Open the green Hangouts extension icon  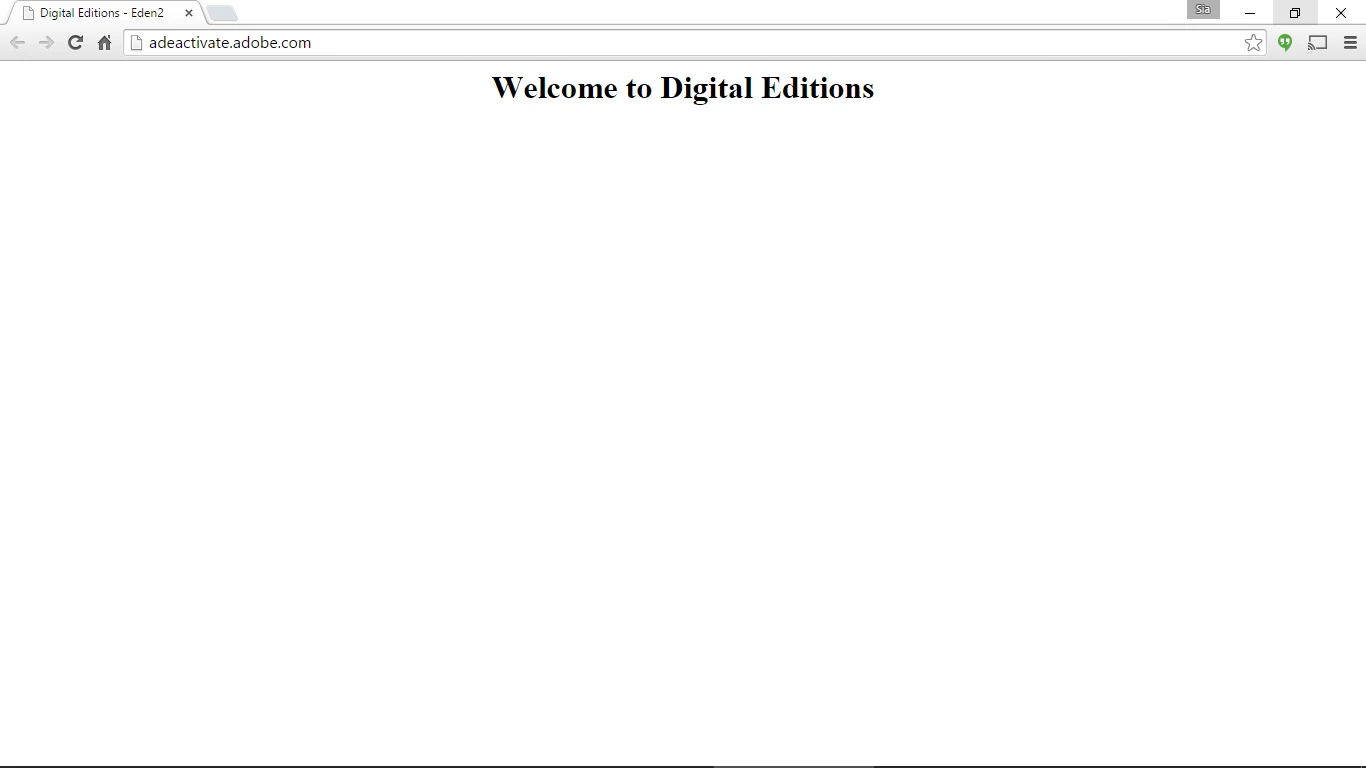[x=1285, y=42]
